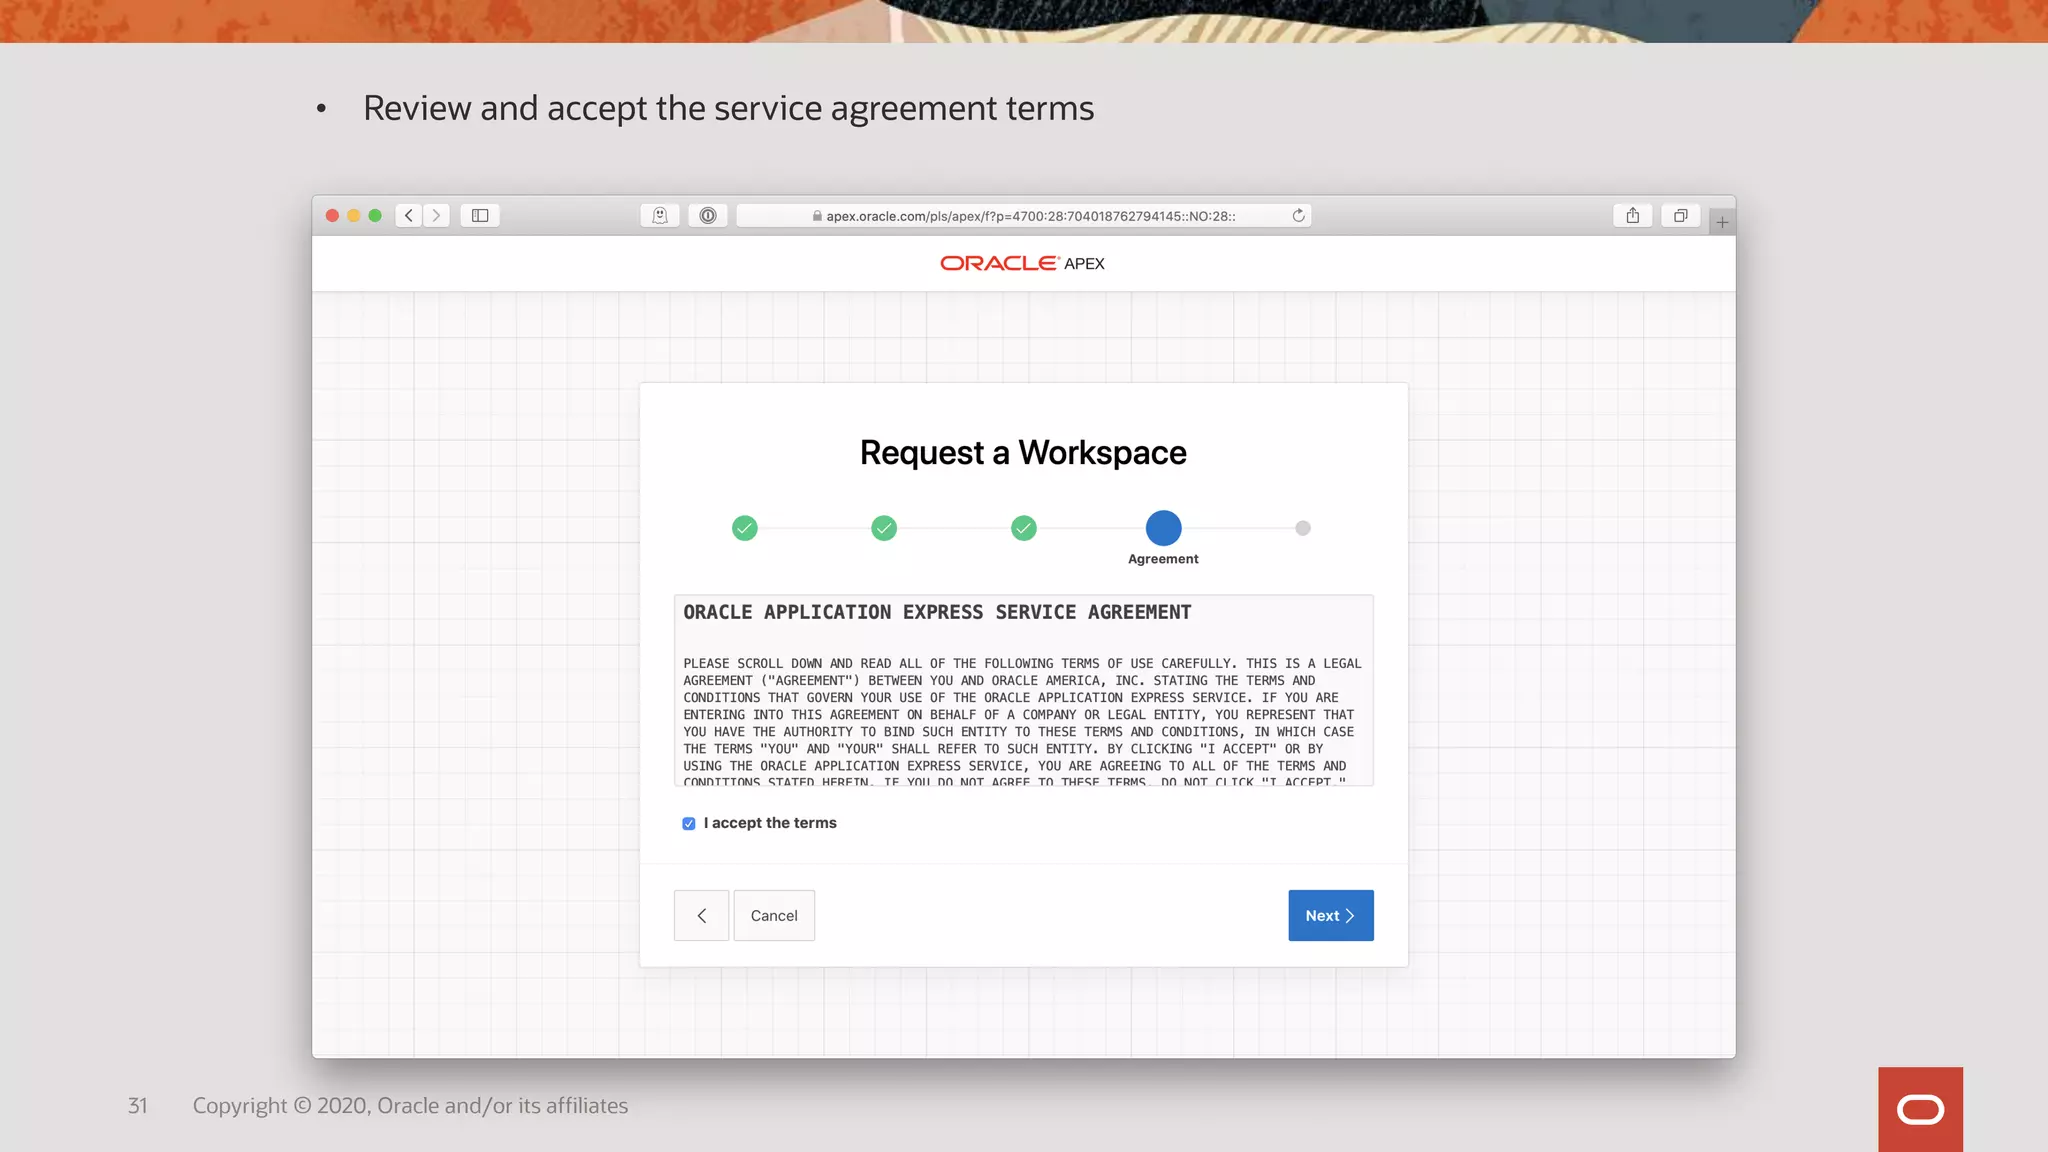Click the Oracle APEX logo
The width and height of the screenshot is (2048, 1152).
[1023, 263]
